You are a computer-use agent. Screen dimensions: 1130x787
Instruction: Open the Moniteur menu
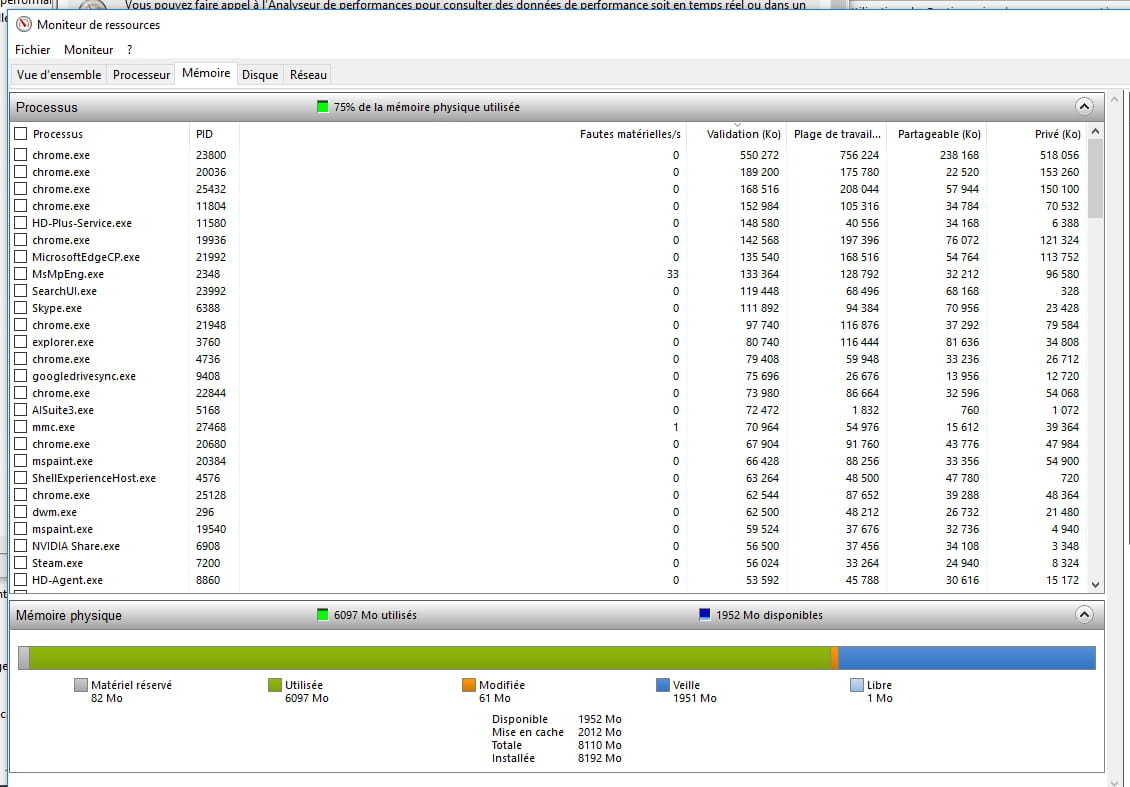pyautogui.click(x=89, y=50)
